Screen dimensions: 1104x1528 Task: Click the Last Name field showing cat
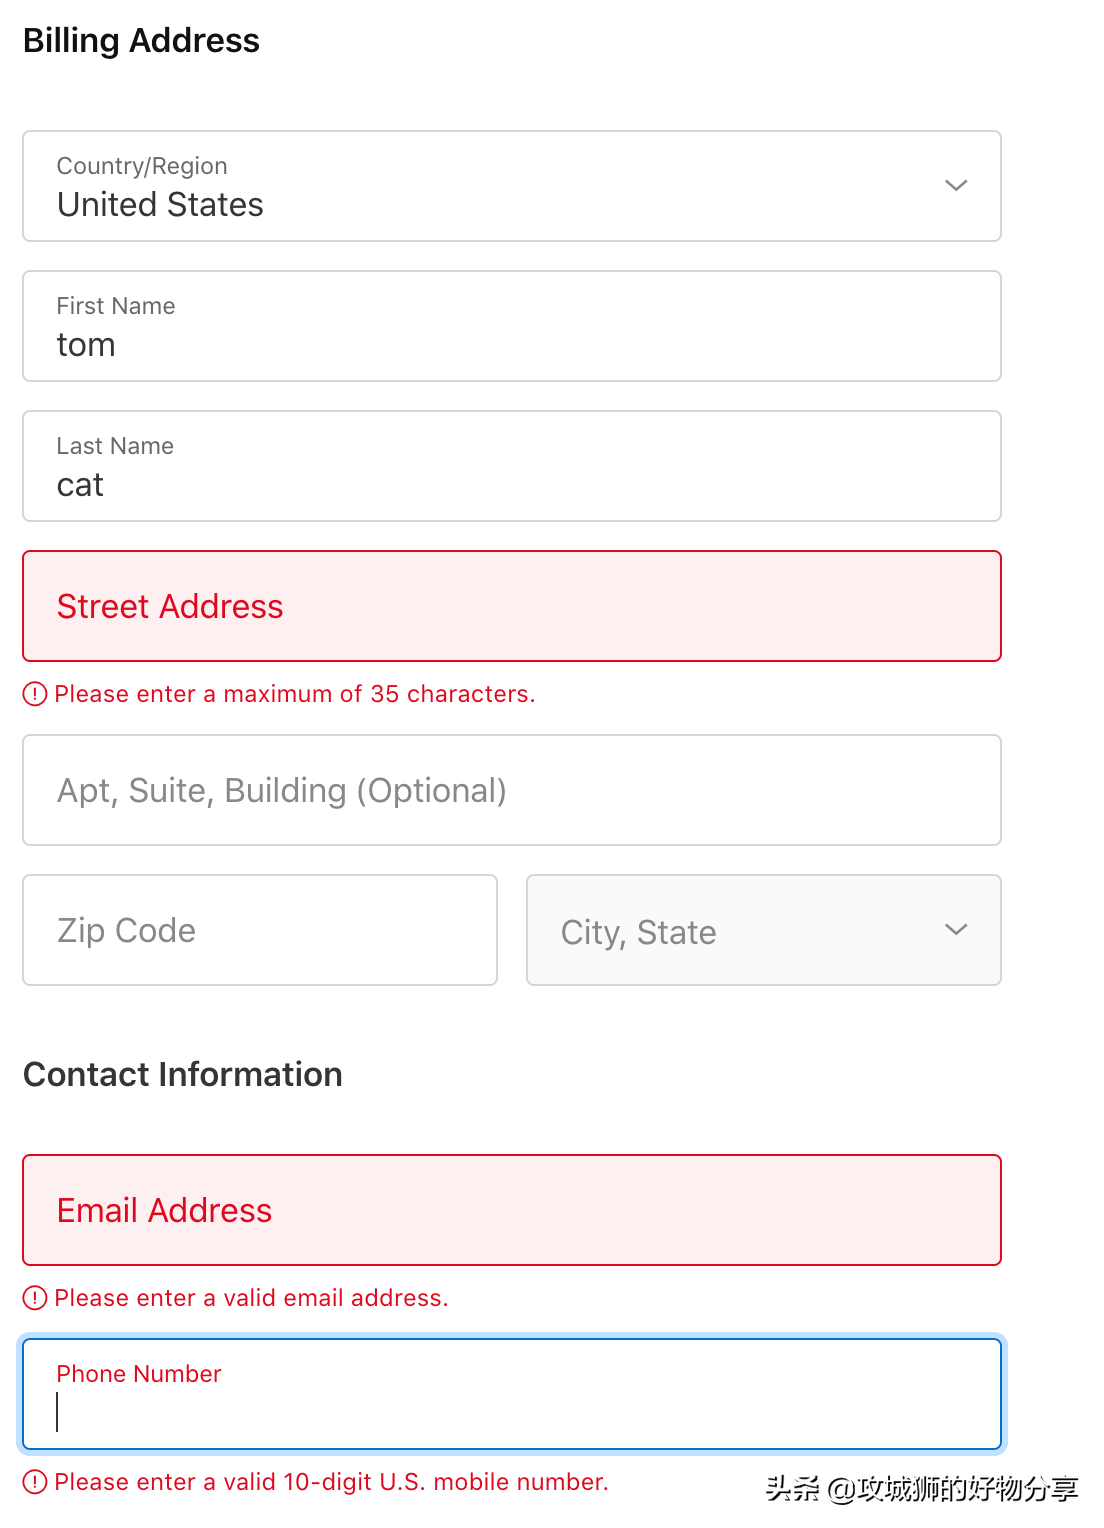click(511, 466)
